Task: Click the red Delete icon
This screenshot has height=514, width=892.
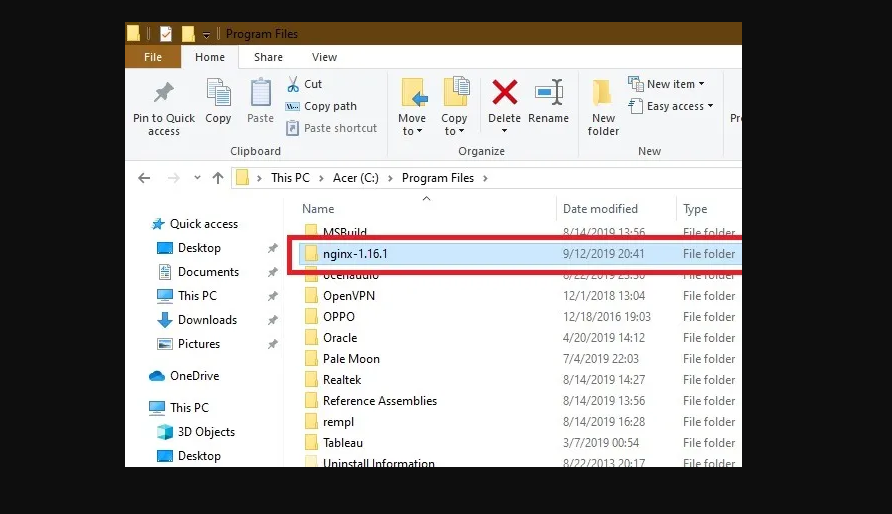Action: point(505,93)
